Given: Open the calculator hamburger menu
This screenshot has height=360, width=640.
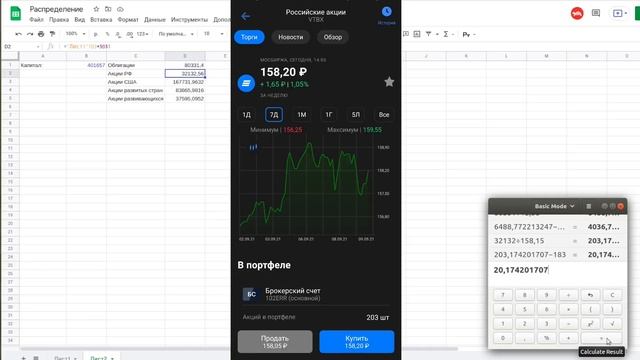Looking at the screenshot, I should (x=589, y=206).
